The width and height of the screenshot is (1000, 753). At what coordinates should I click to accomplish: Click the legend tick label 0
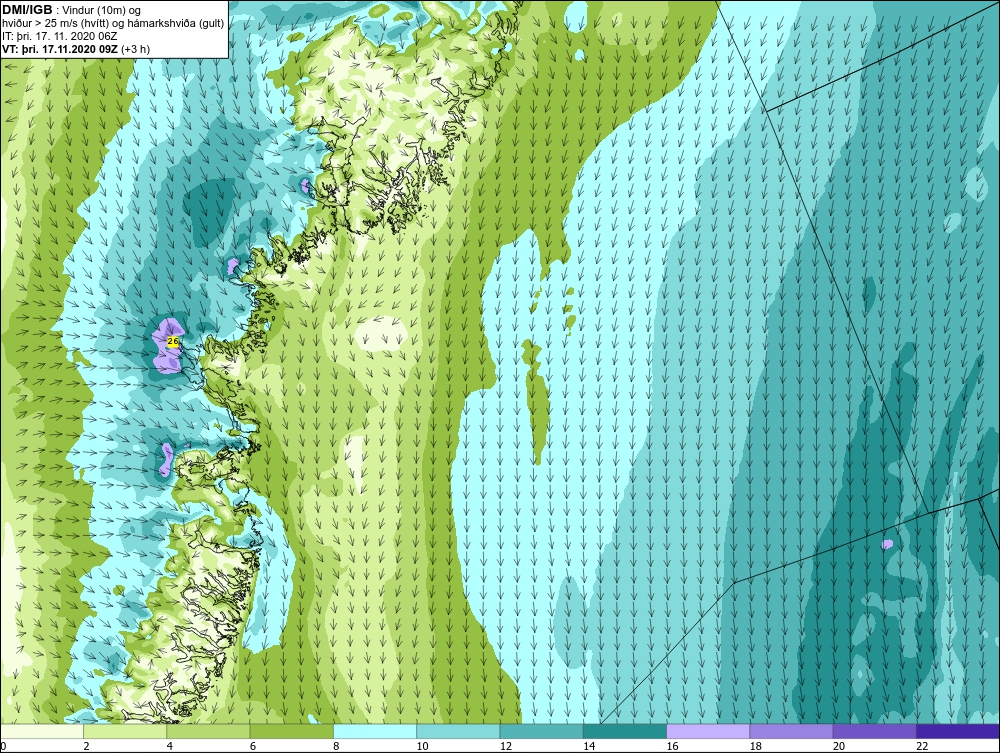(4, 746)
